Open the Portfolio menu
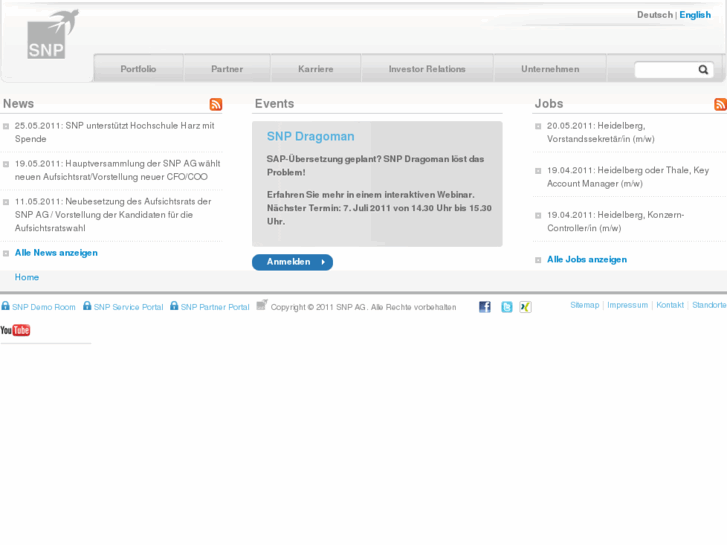The image size is (727, 545). click(138, 69)
